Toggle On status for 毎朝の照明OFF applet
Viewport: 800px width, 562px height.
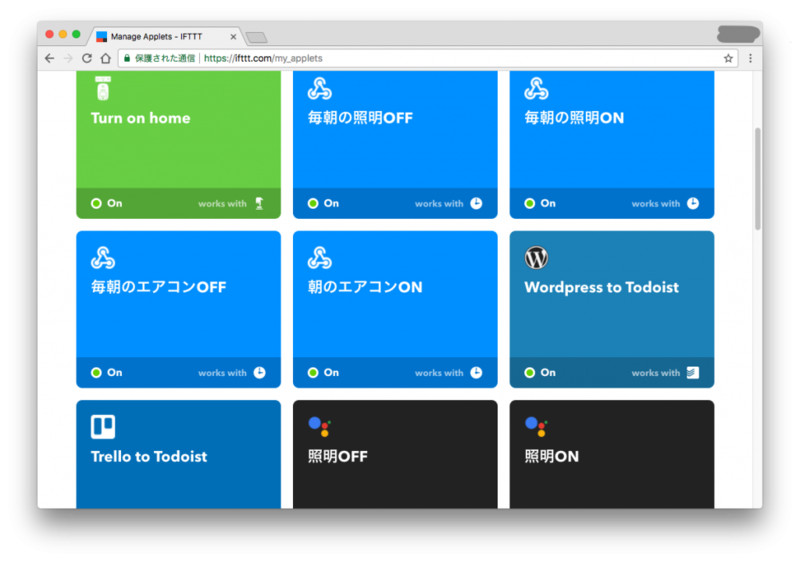323,203
